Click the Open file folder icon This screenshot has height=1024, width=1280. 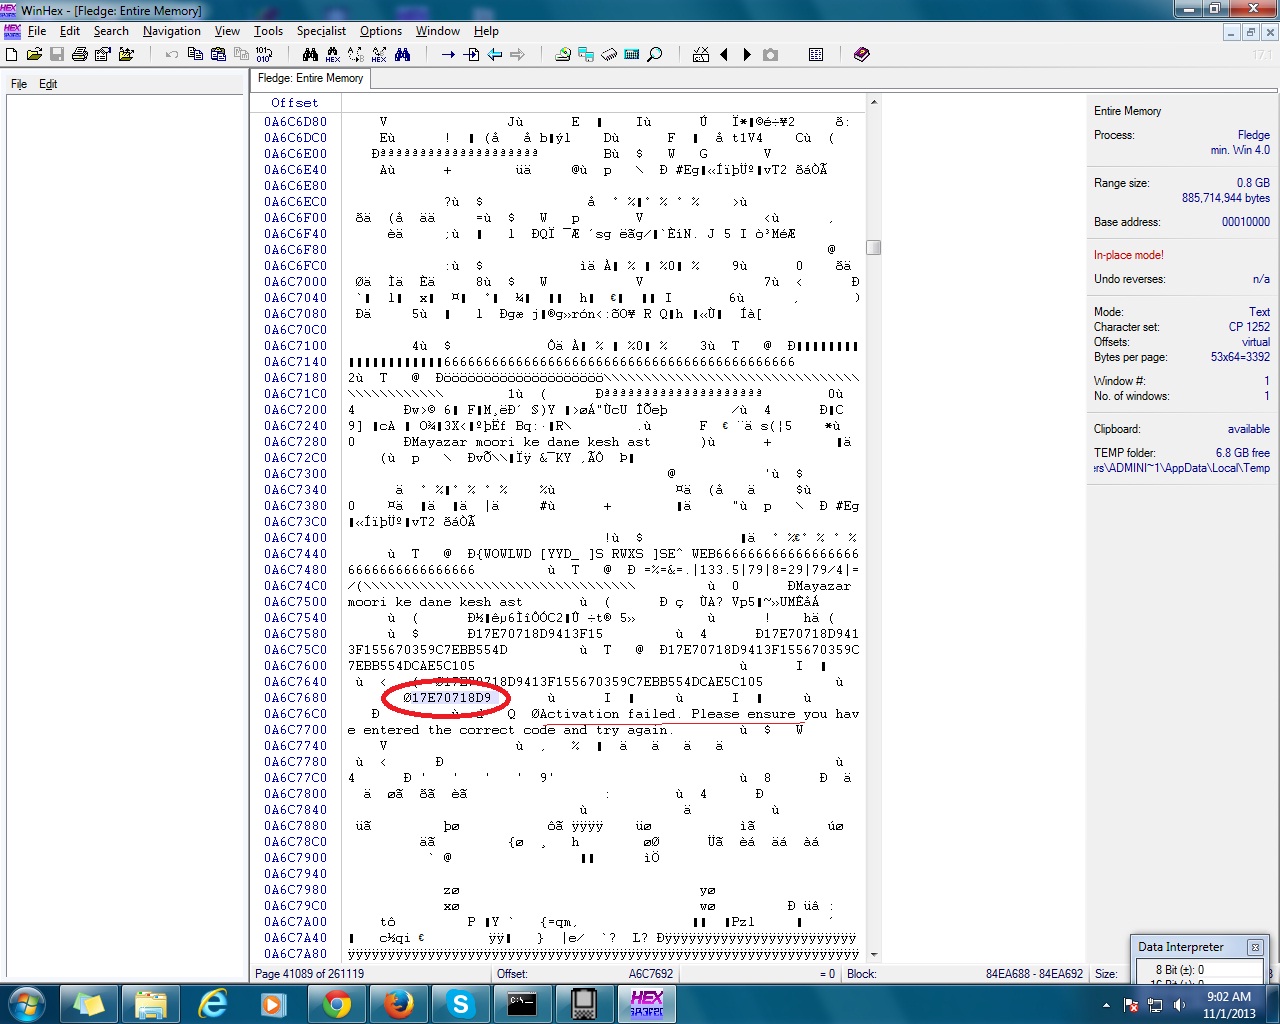tap(34, 54)
